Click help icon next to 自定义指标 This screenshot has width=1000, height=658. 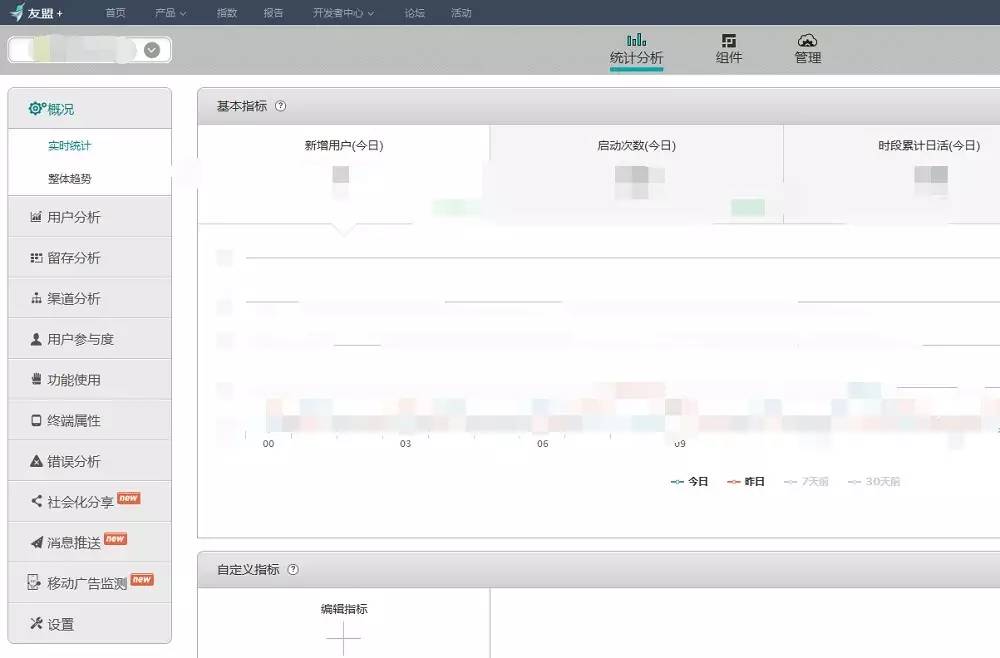pos(293,569)
